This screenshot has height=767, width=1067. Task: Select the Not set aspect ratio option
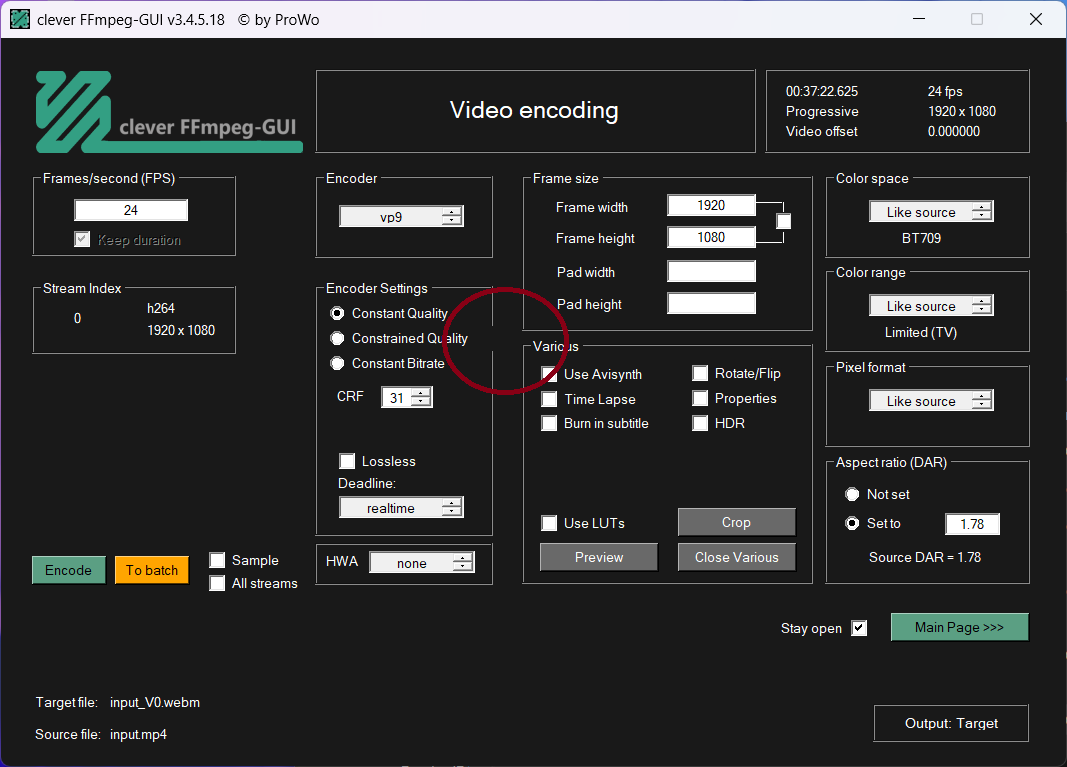coord(852,494)
